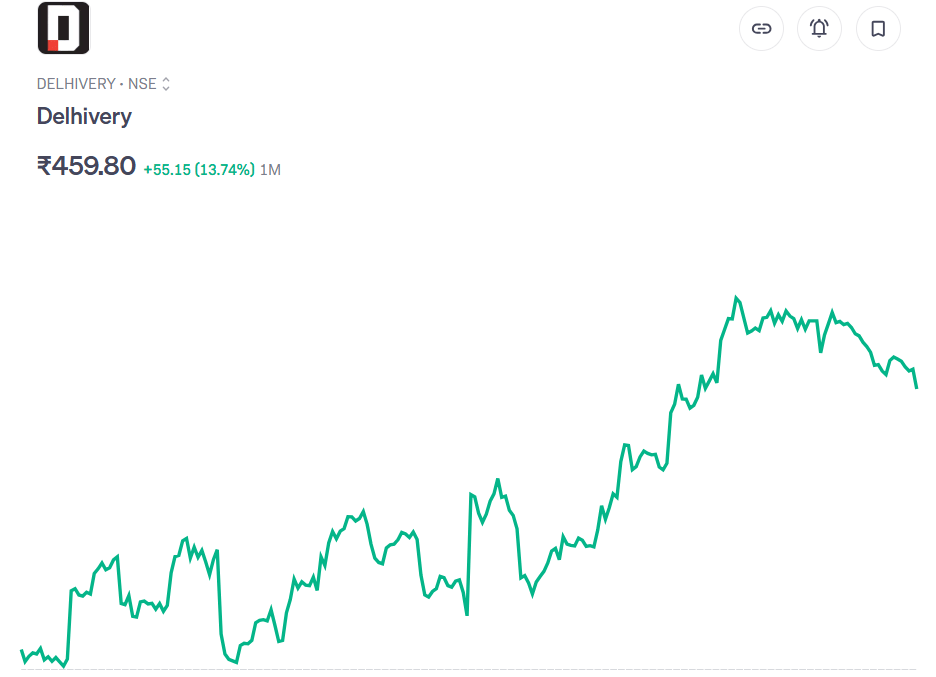Image resolution: width=936 pixels, height=677 pixels.
Task: Click the Delhivery company logo
Action: (63, 28)
